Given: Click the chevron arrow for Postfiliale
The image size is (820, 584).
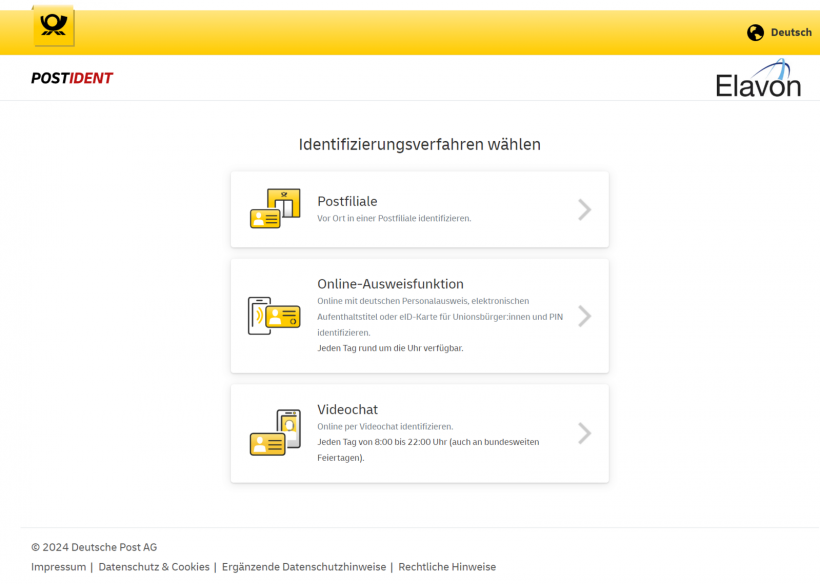Looking at the screenshot, I should (585, 210).
